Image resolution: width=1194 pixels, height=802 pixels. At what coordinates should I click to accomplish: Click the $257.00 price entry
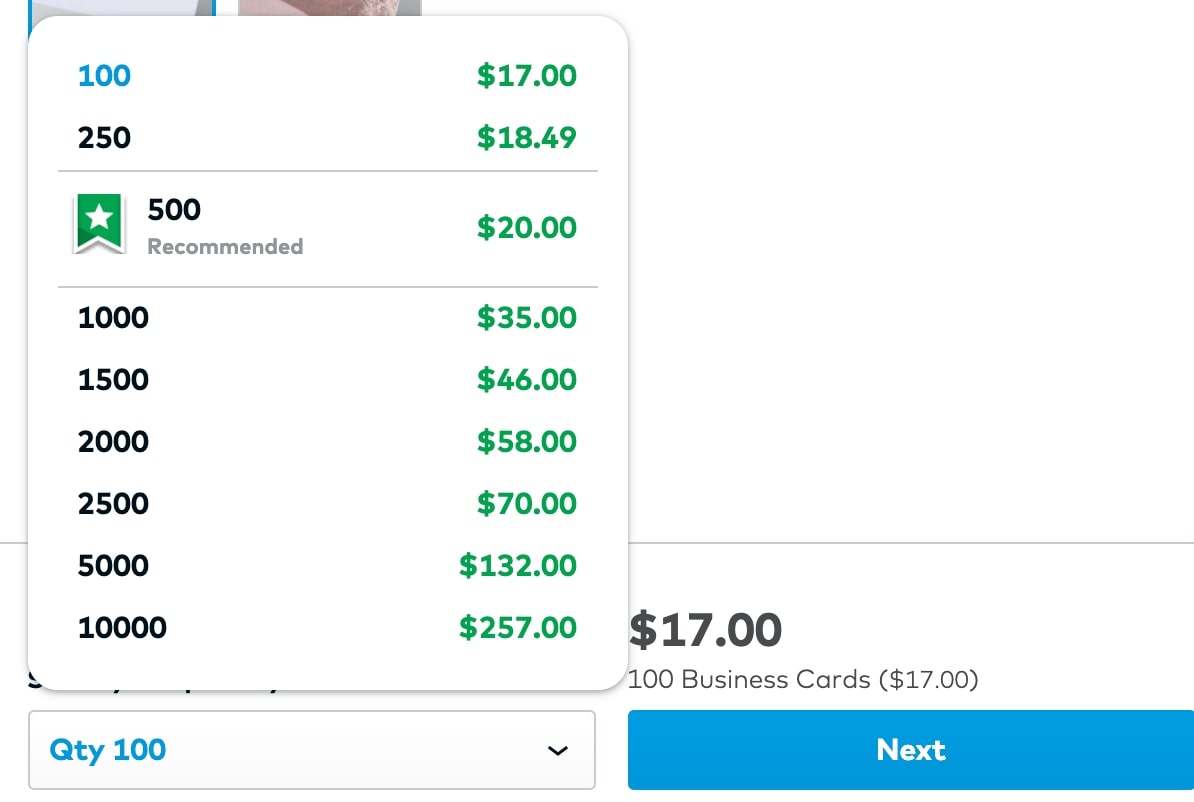click(x=518, y=628)
